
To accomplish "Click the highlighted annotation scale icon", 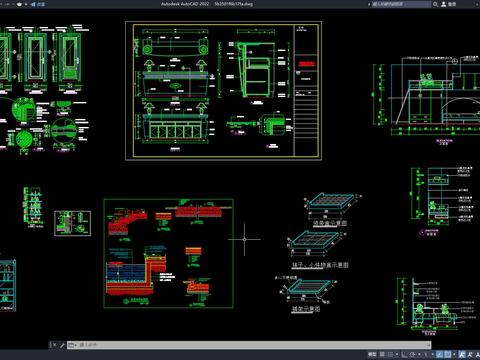I will point(462,354).
